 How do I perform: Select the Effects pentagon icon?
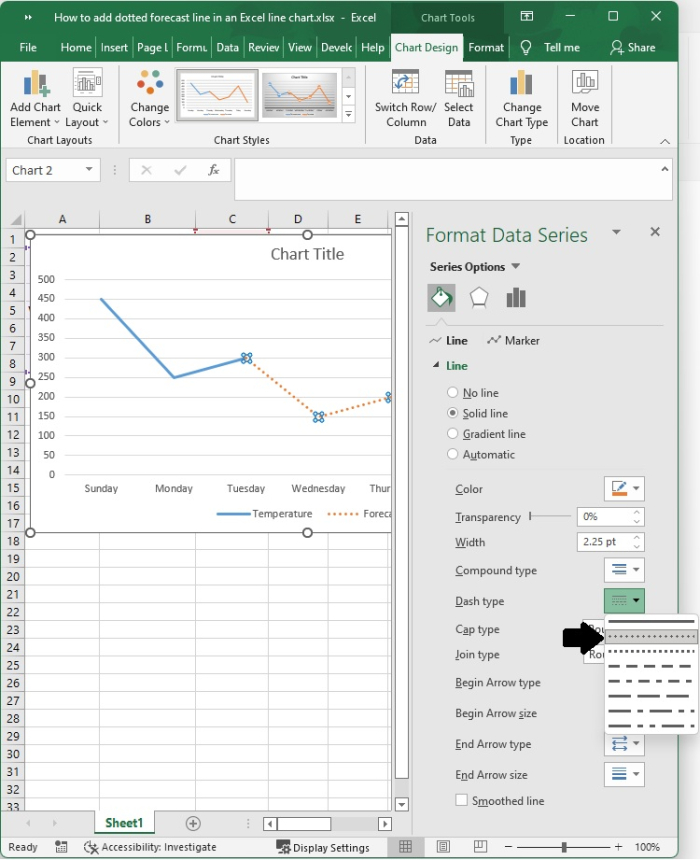(479, 298)
